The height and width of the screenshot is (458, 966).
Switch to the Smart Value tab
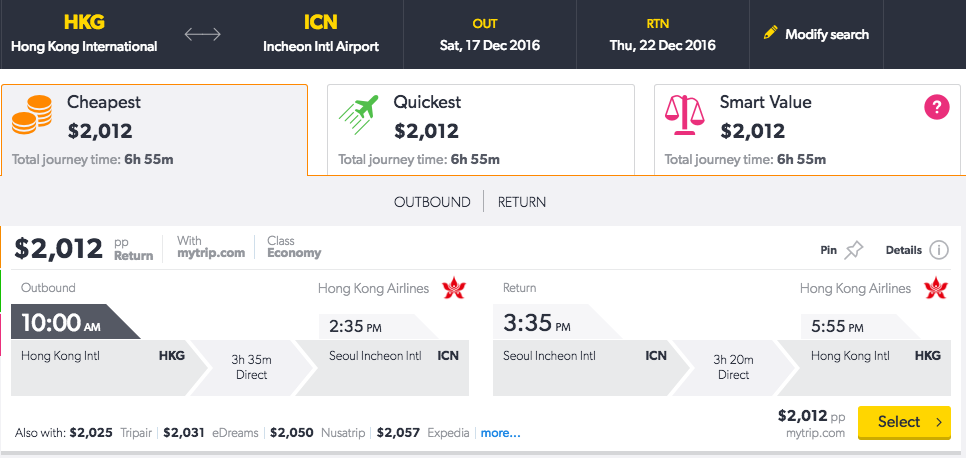click(807, 130)
